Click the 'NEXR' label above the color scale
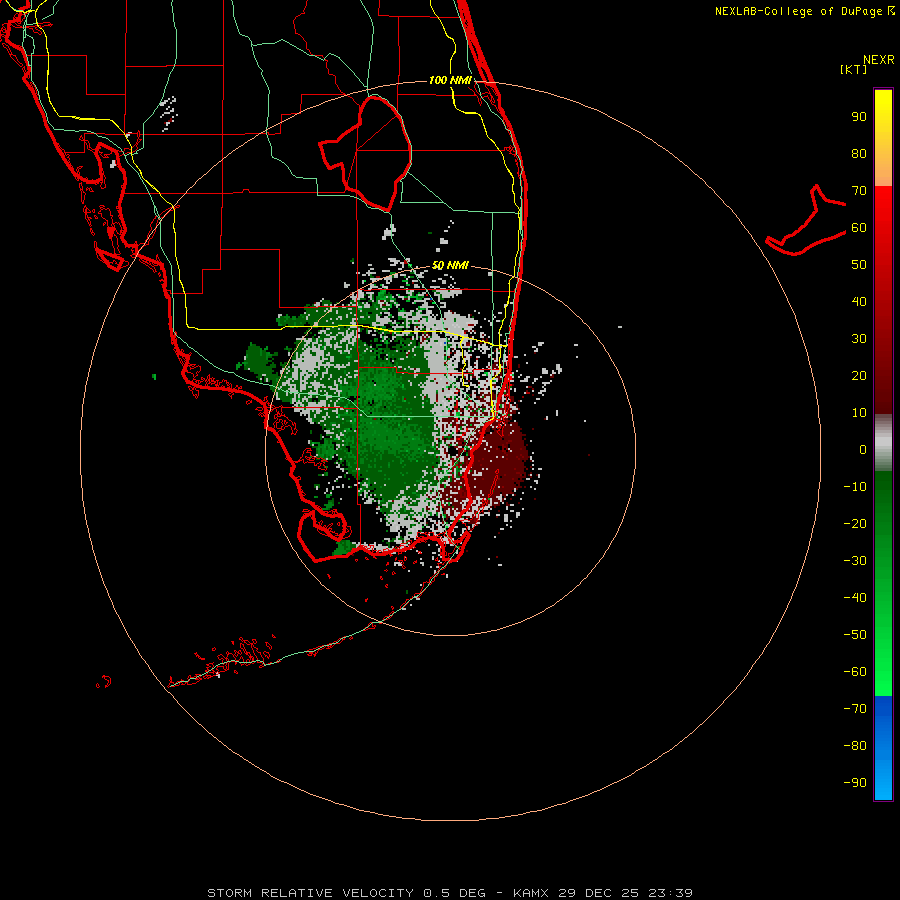This screenshot has width=900, height=900. click(x=879, y=60)
